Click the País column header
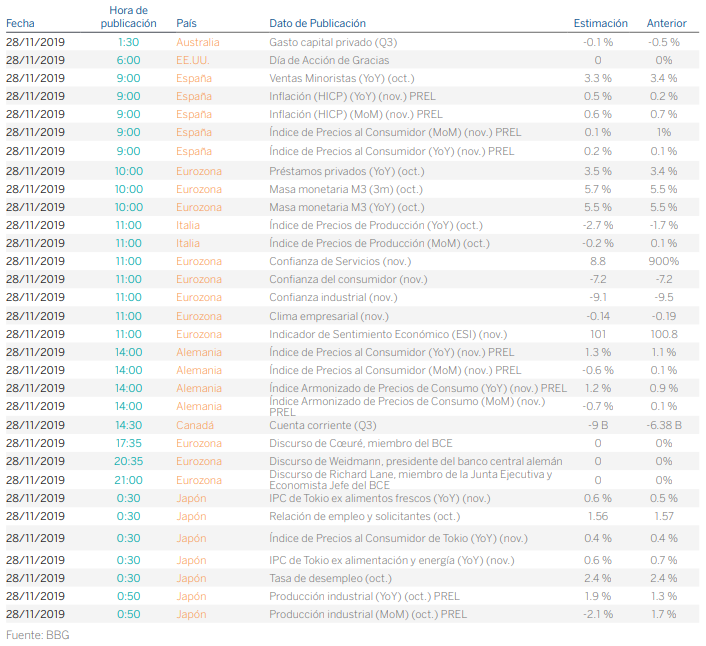Screen dimensions: 706x646 tap(186, 23)
